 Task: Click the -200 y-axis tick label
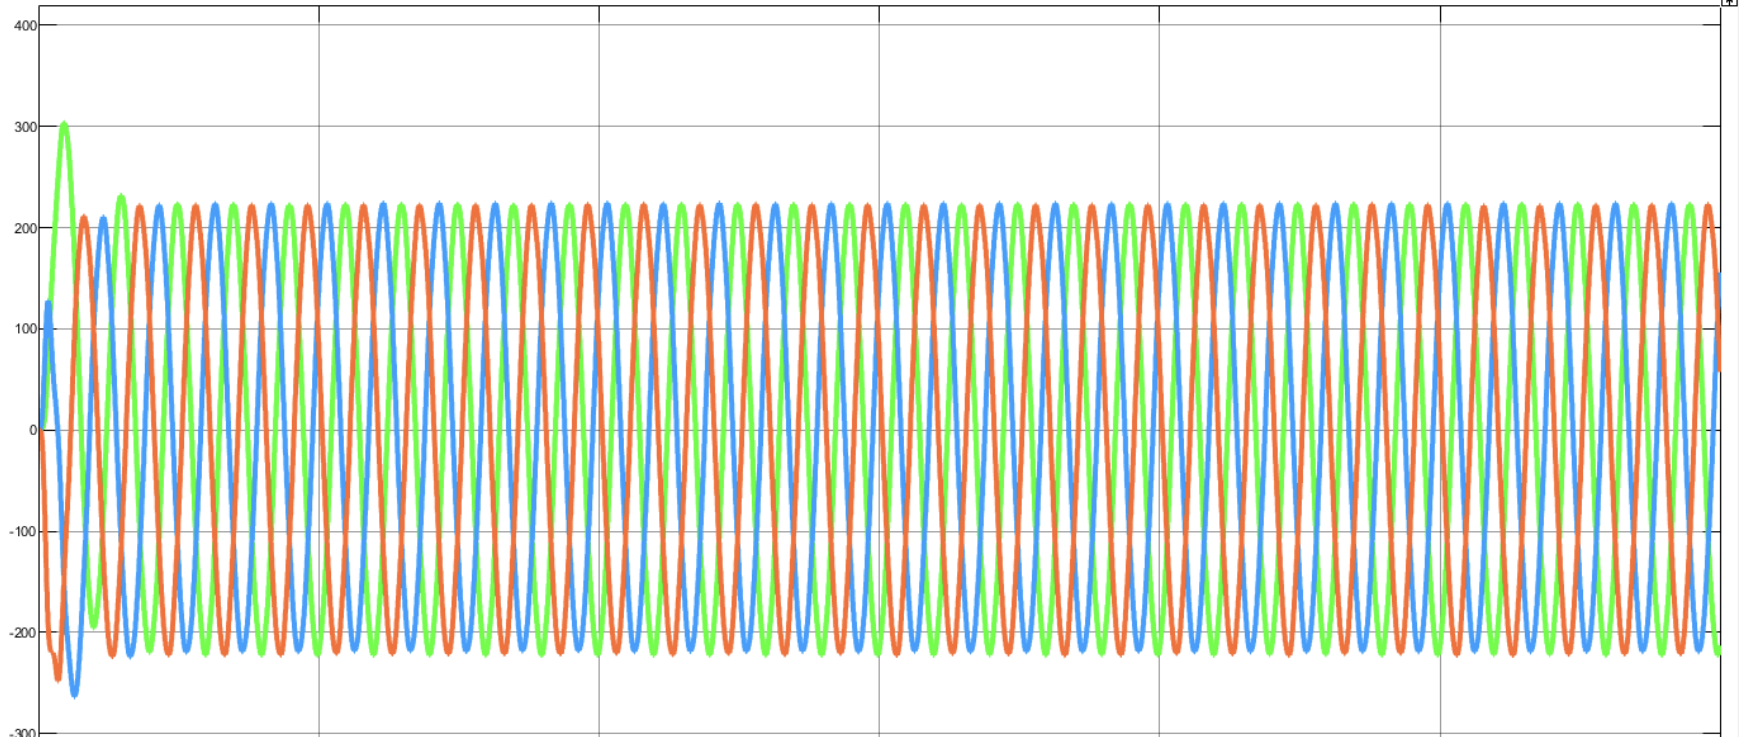23,632
